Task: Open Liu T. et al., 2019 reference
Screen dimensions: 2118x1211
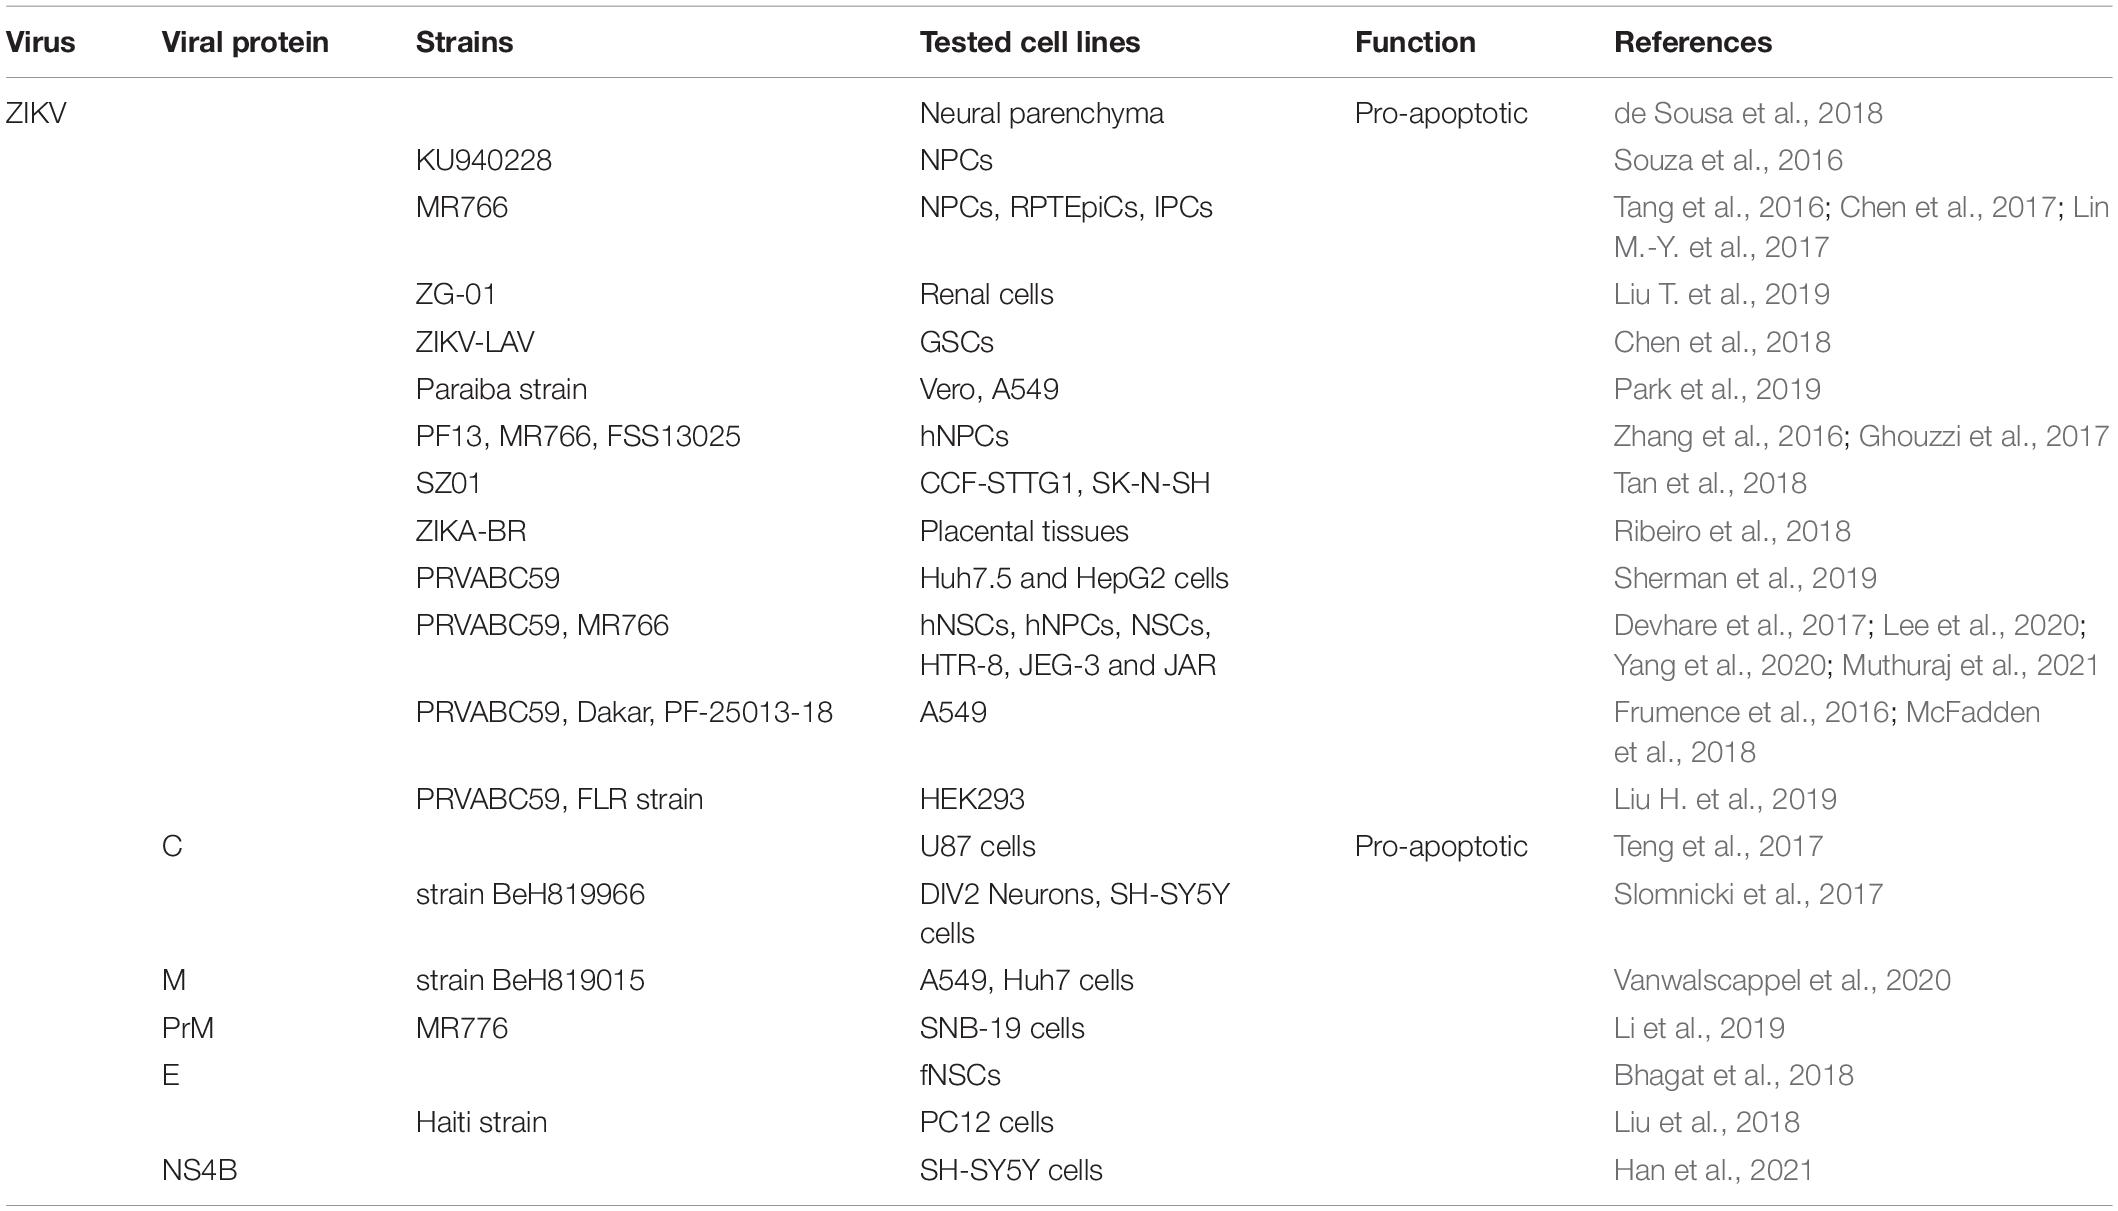Action: tap(1721, 294)
